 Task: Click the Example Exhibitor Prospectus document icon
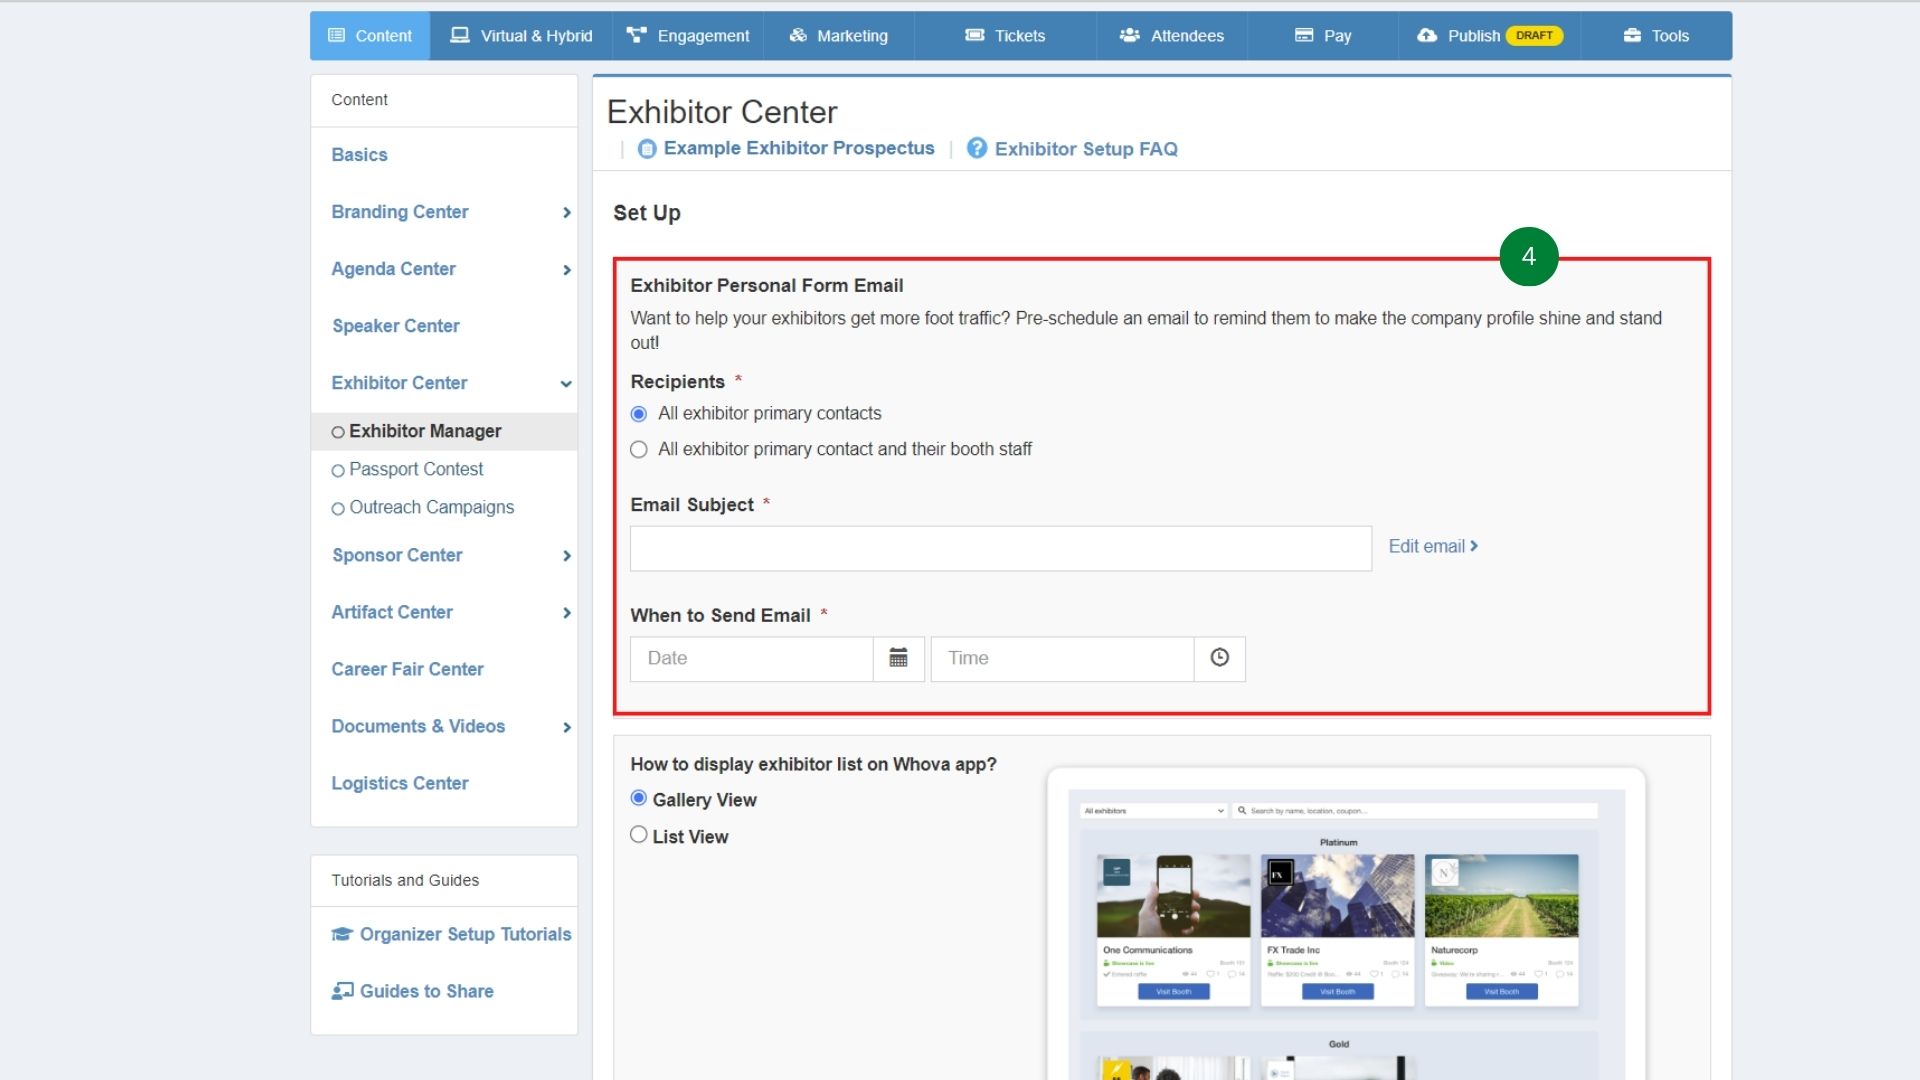click(x=647, y=149)
